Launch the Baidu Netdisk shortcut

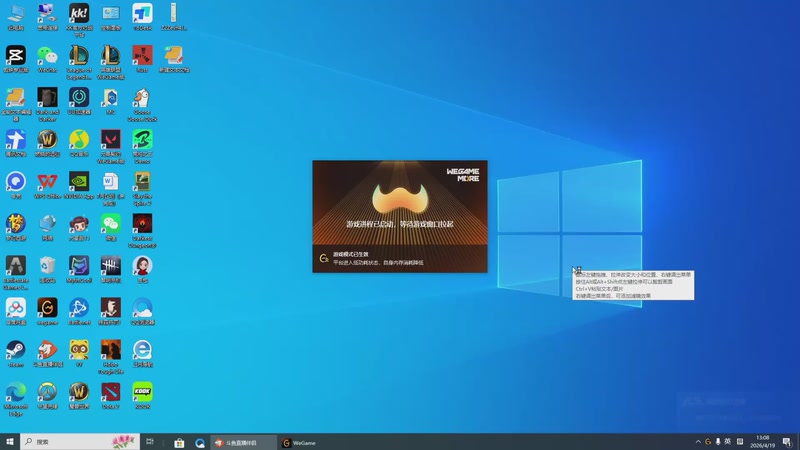(x=16, y=311)
